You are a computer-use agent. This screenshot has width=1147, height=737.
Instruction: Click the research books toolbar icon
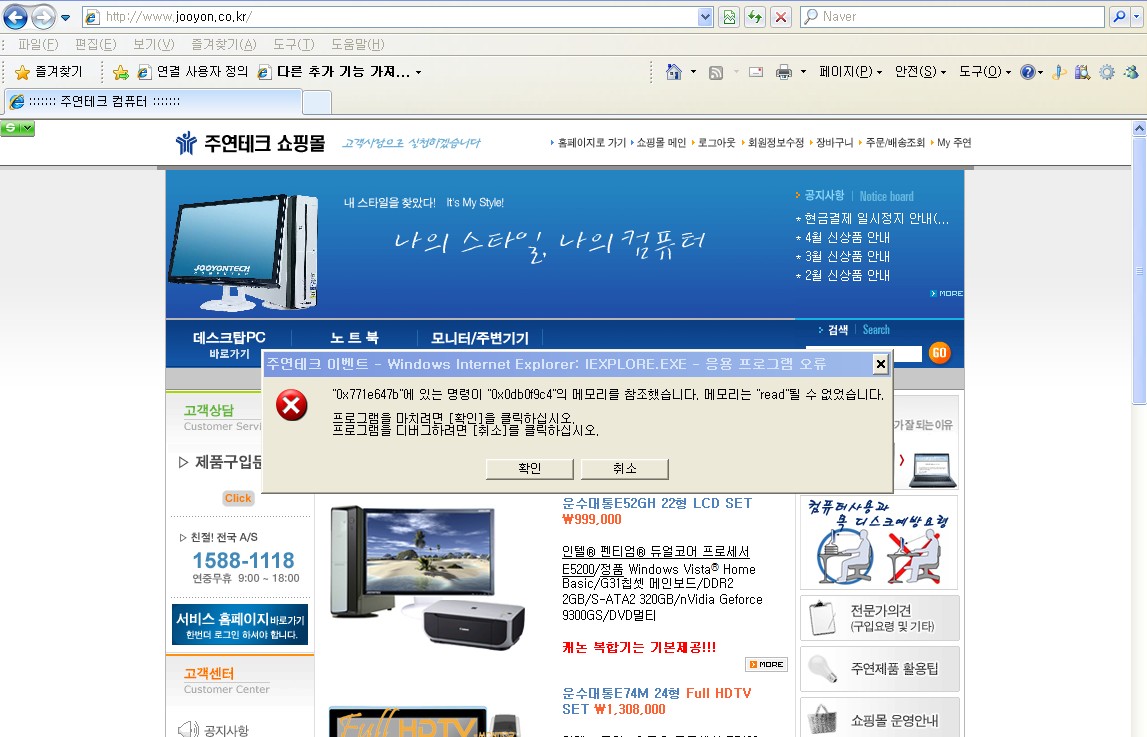(1083, 72)
